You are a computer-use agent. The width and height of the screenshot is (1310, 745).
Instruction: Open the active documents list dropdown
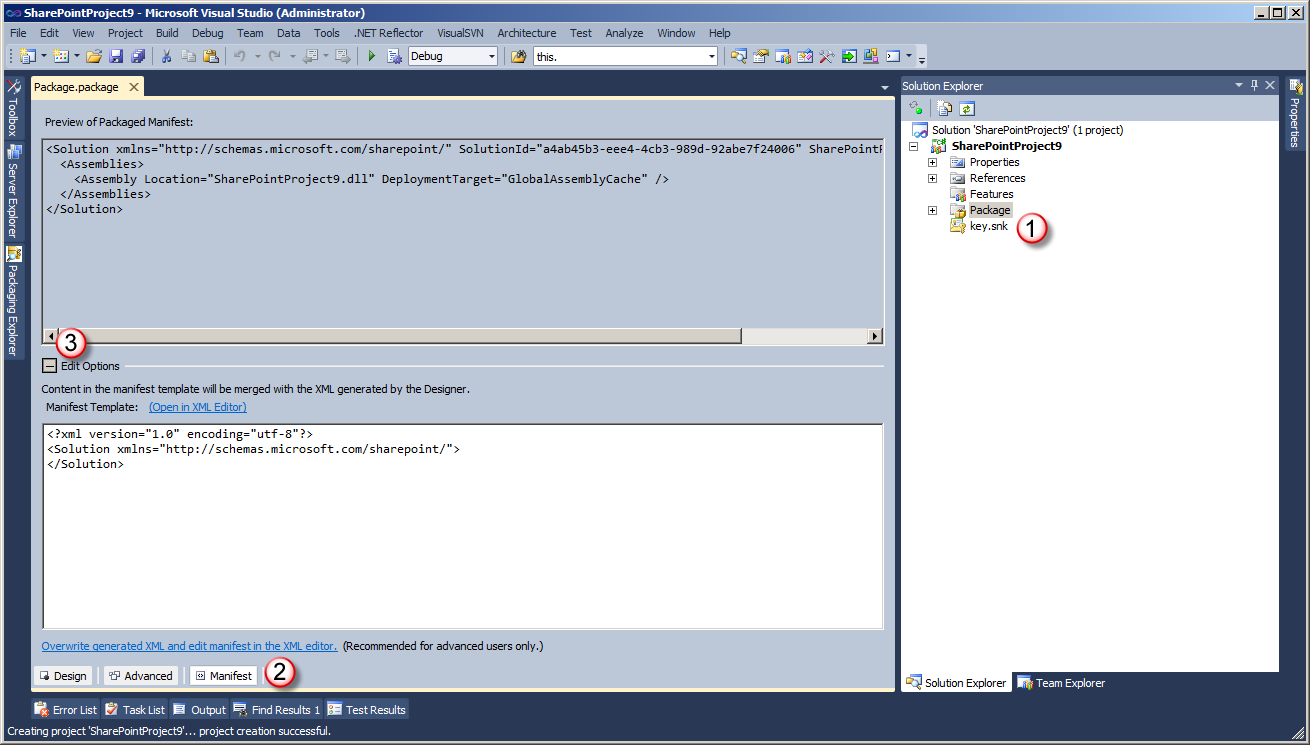point(885,88)
